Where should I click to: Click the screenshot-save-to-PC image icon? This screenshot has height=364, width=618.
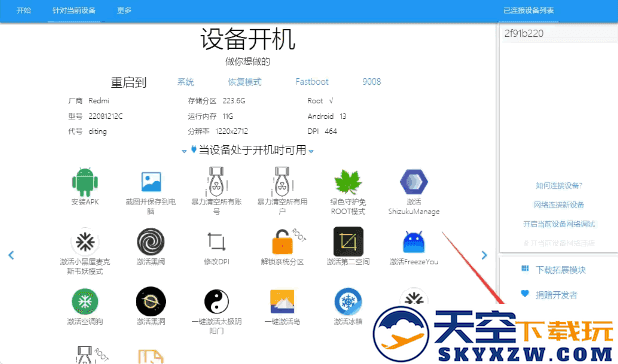151,182
